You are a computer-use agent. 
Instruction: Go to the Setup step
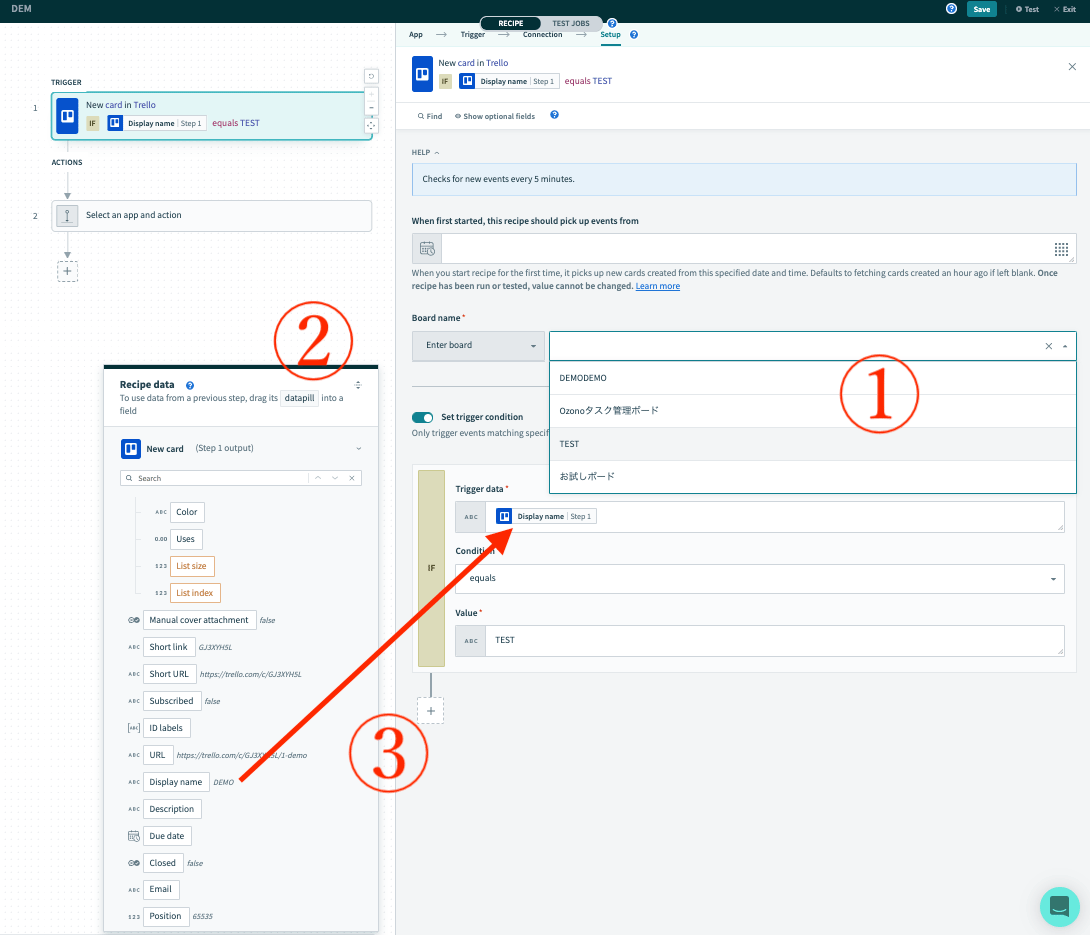pos(610,35)
